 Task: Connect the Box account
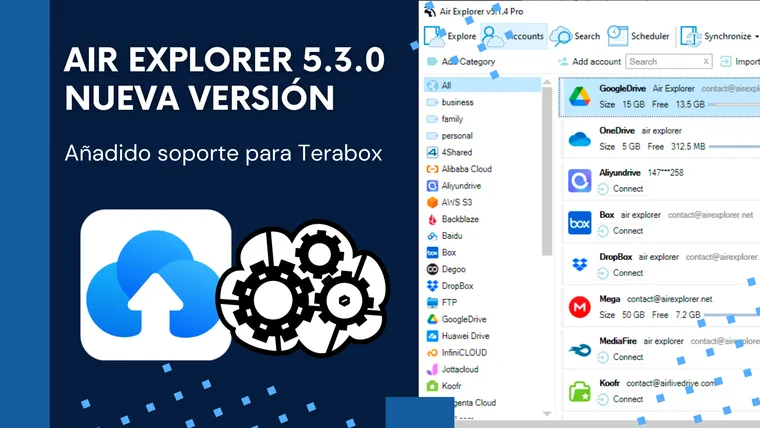[x=620, y=231]
